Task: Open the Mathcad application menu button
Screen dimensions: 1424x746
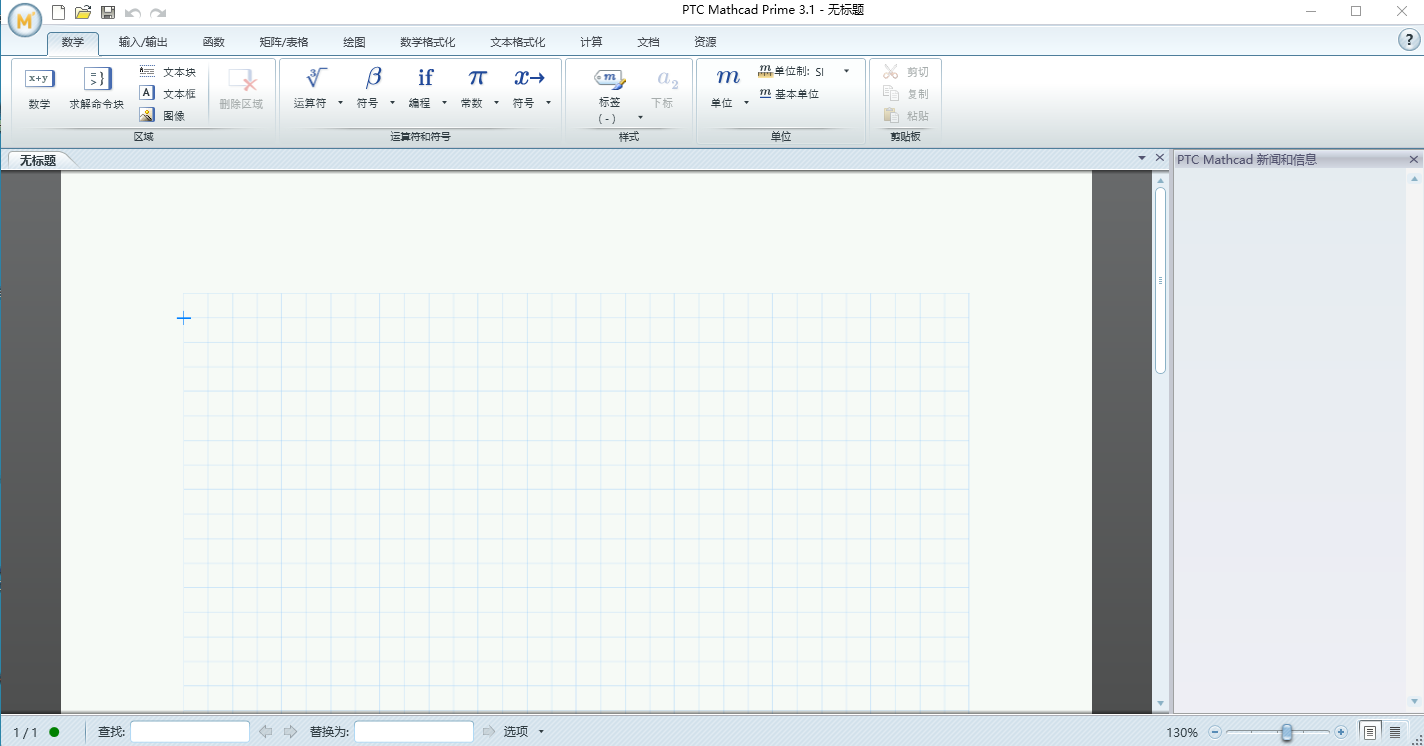Action: [x=24, y=18]
